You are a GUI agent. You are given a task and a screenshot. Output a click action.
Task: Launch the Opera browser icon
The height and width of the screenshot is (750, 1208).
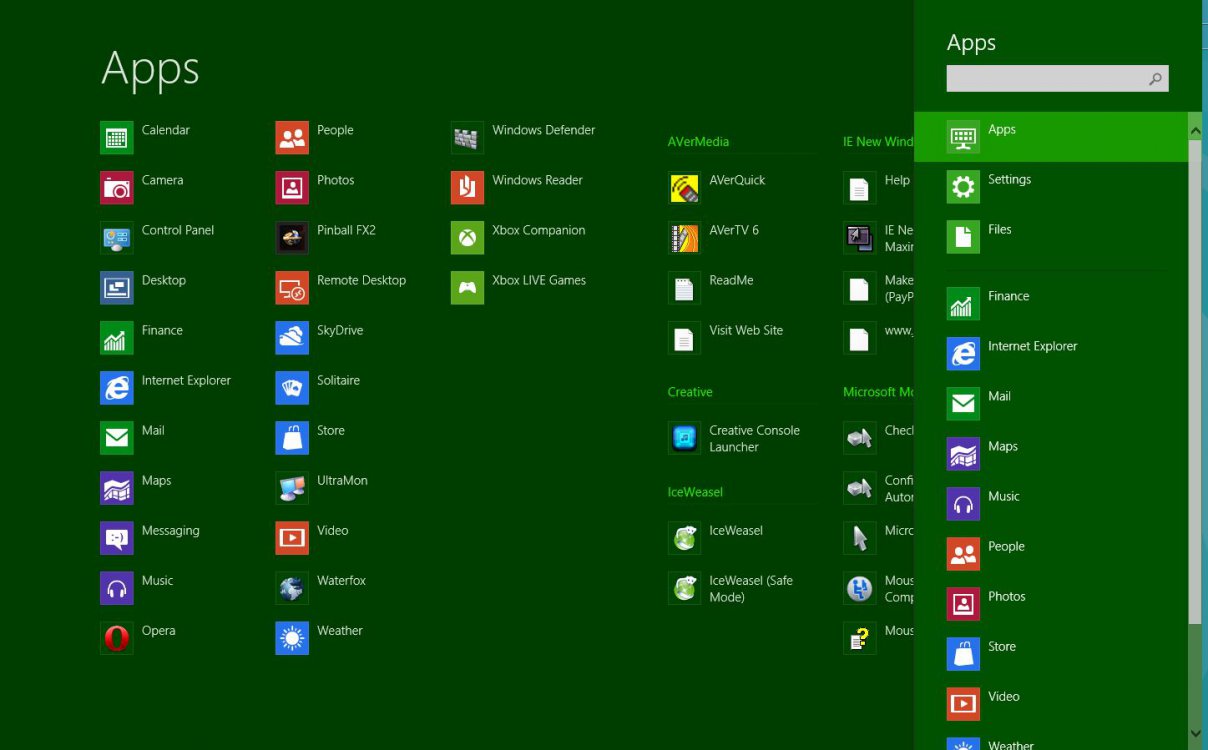pos(117,637)
